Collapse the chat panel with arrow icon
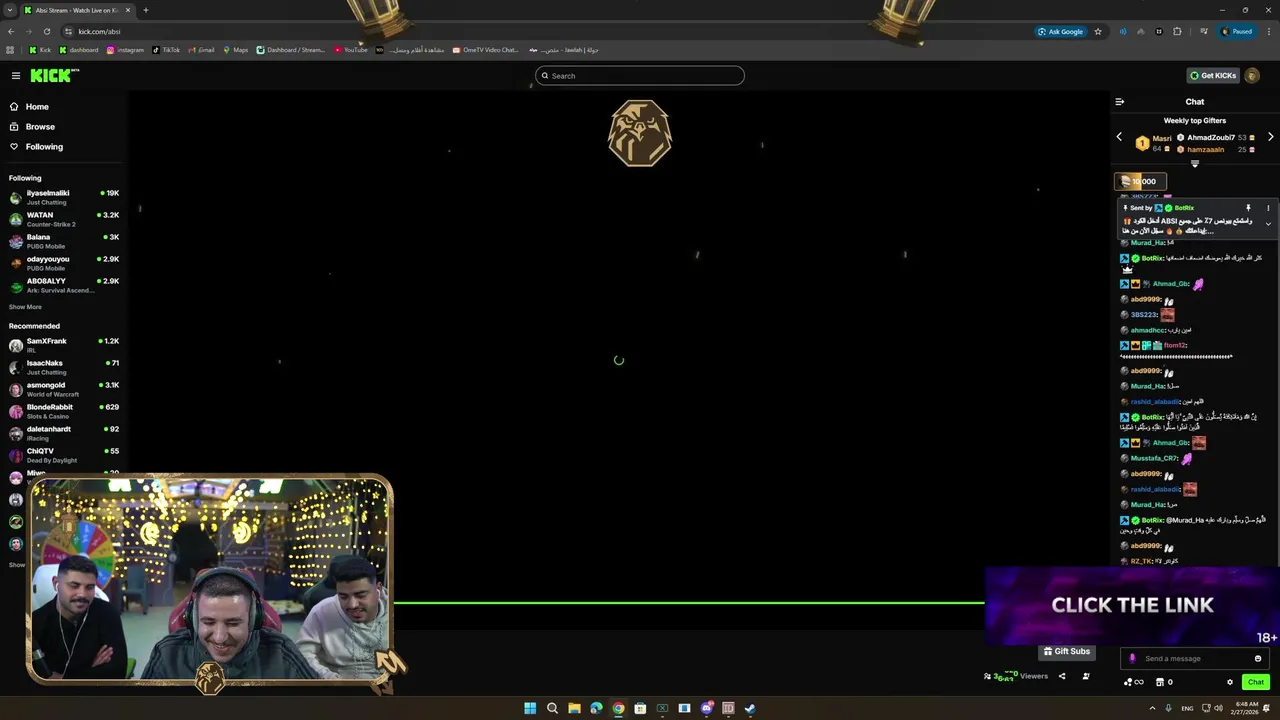Screen dimensions: 1280x720 (x=1119, y=102)
